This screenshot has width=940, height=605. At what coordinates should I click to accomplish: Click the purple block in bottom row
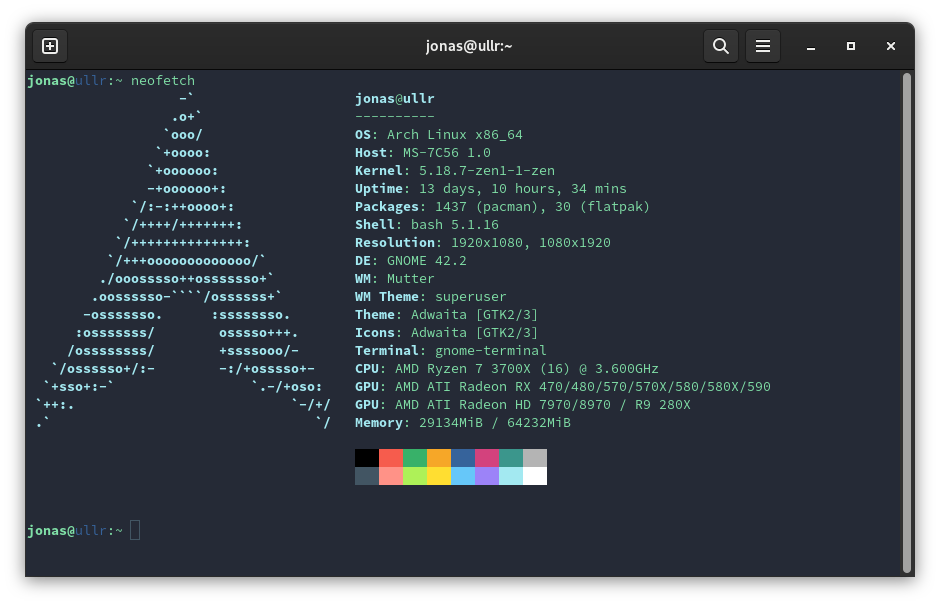(x=487, y=476)
